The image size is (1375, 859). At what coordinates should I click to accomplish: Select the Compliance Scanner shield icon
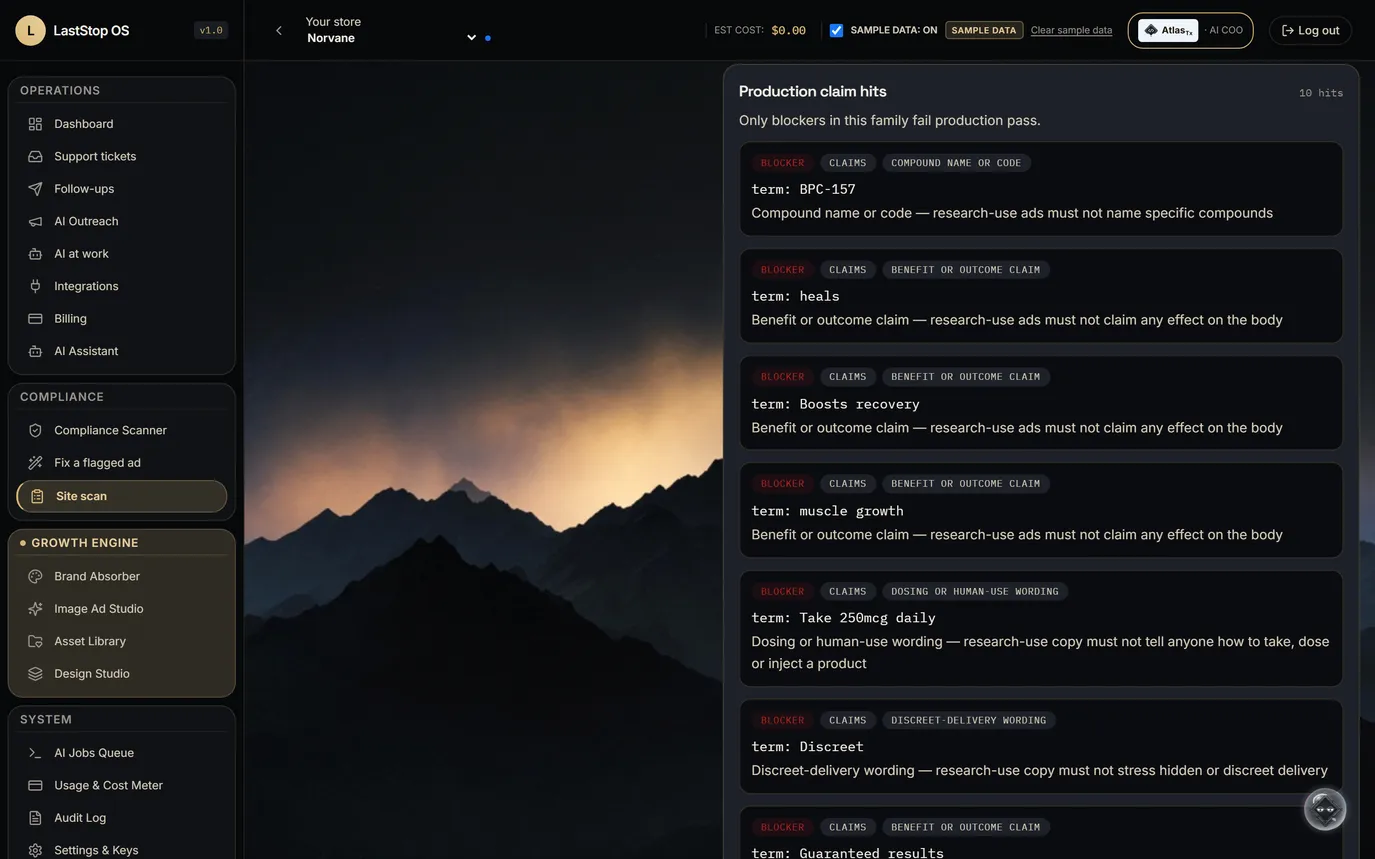(x=35, y=430)
